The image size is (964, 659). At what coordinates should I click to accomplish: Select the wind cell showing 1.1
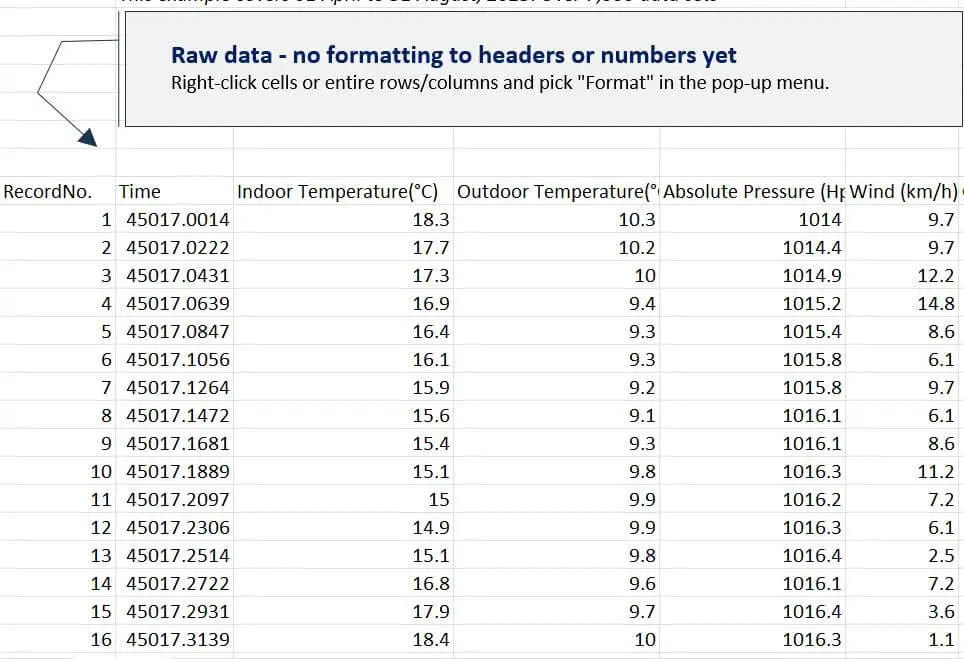tap(941, 639)
